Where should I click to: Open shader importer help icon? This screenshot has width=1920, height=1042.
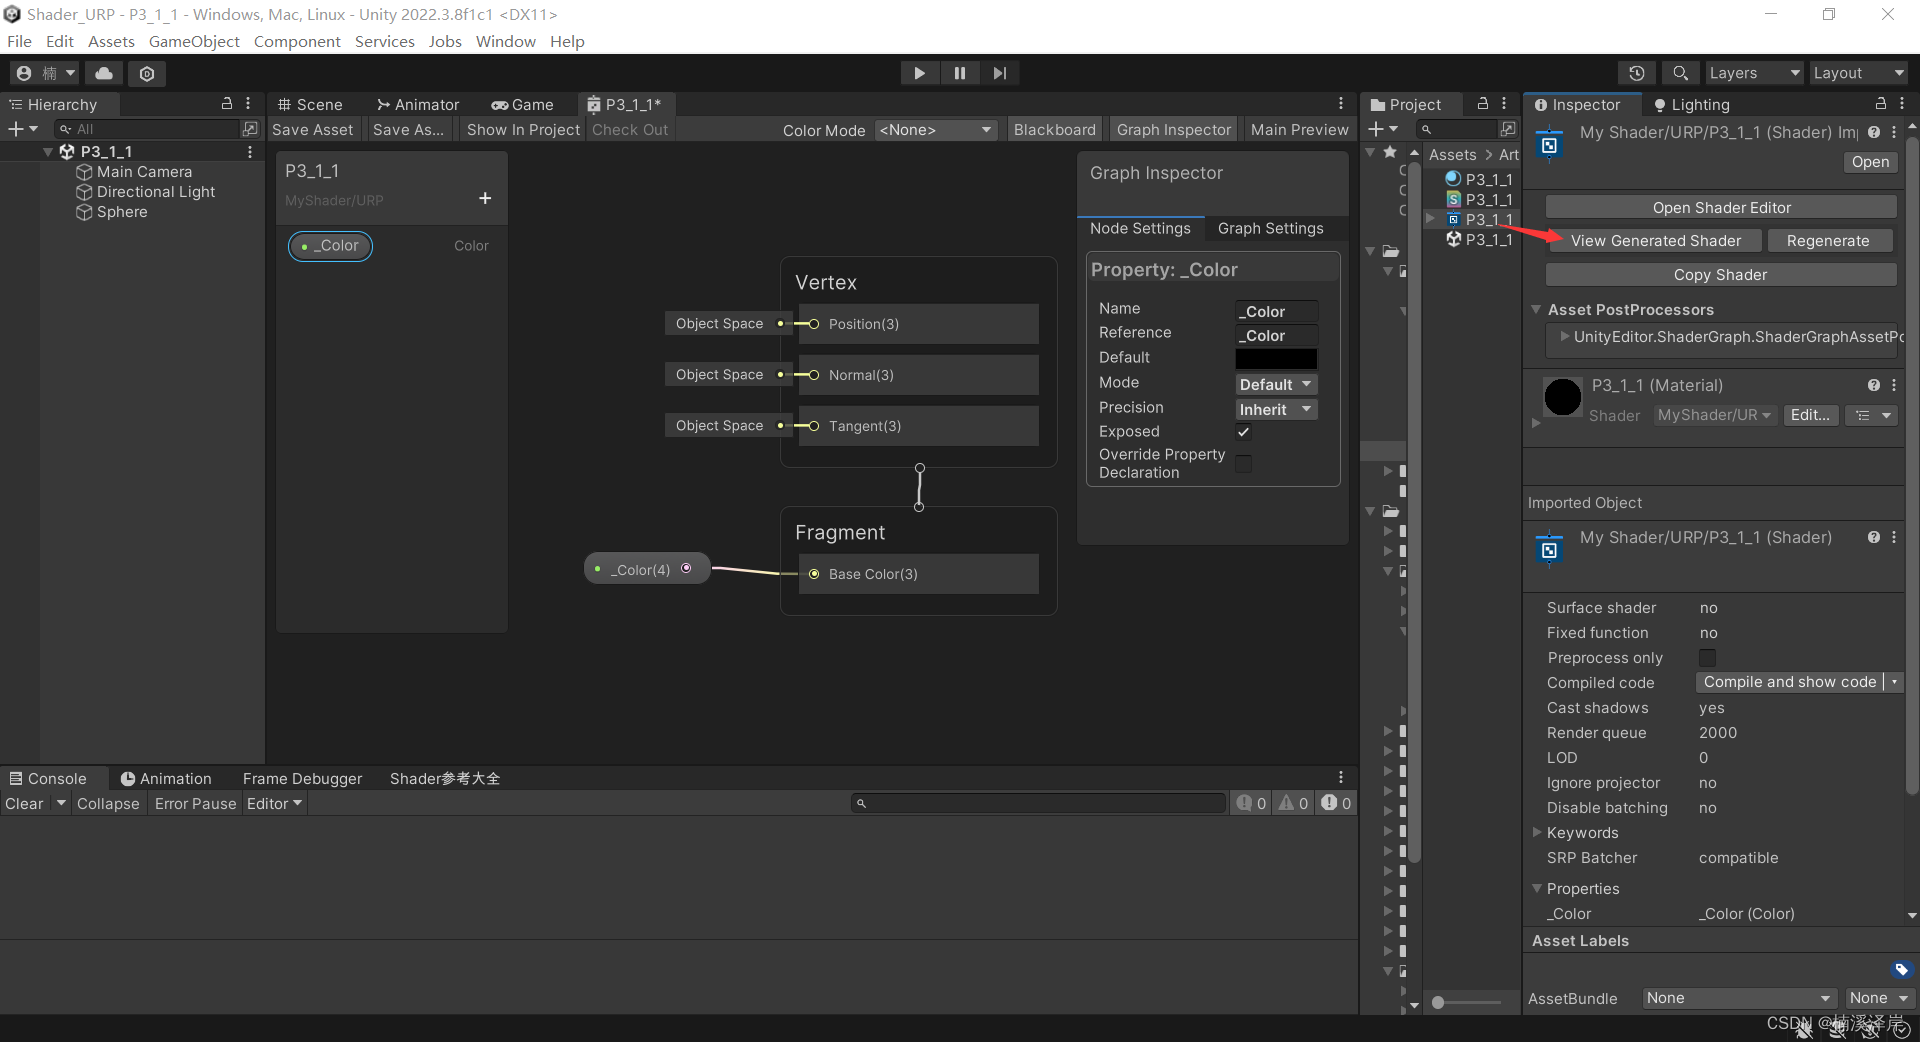(x=1874, y=132)
